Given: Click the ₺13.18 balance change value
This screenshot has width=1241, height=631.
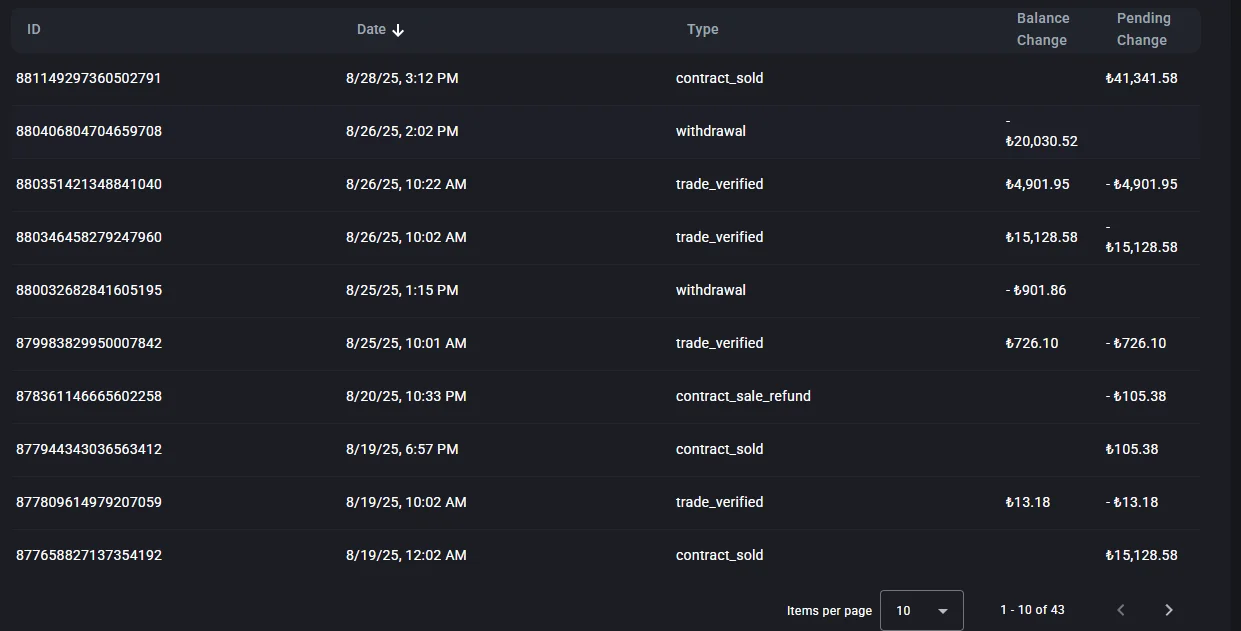Looking at the screenshot, I should 1028,502.
